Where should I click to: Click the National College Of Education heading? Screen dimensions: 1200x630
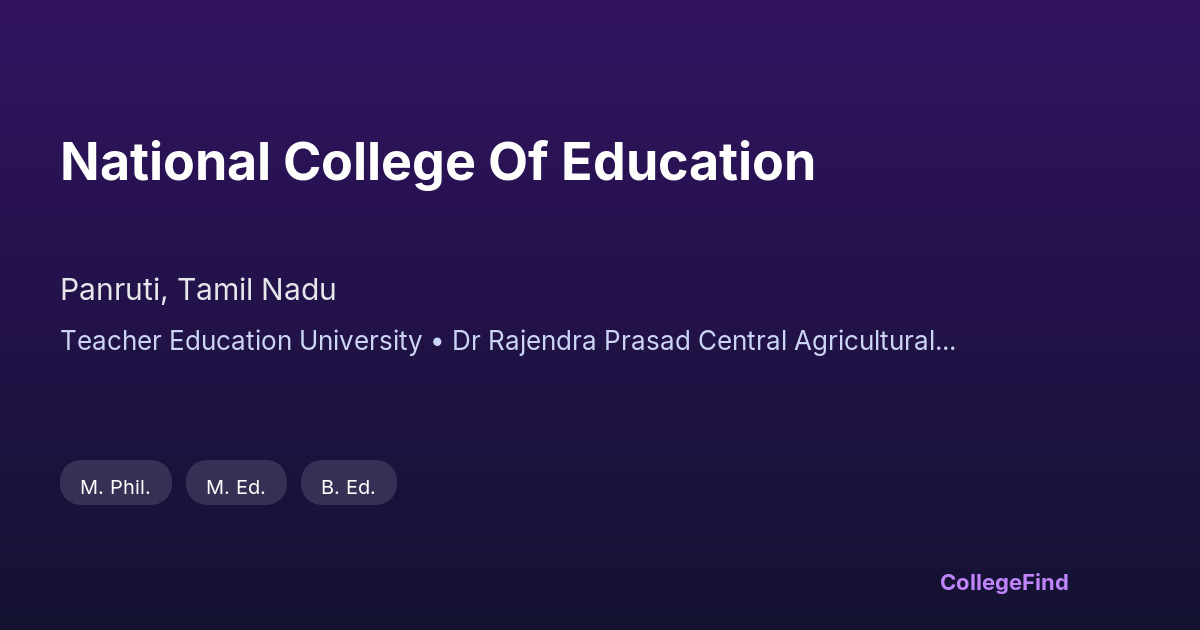[437, 162]
